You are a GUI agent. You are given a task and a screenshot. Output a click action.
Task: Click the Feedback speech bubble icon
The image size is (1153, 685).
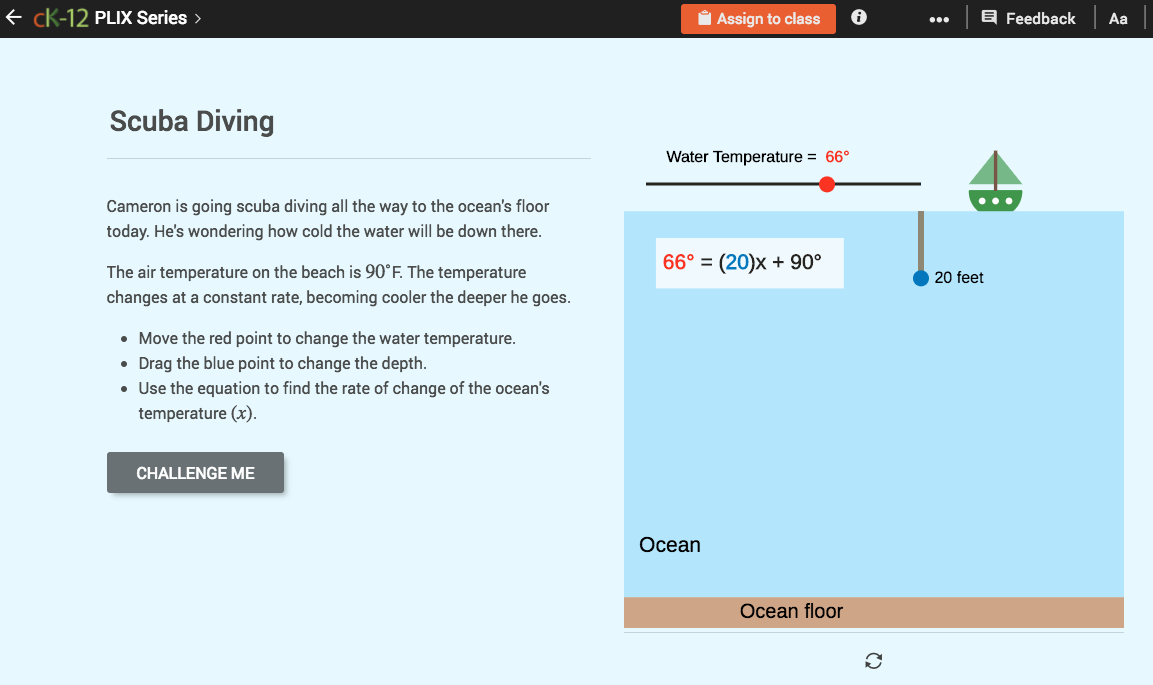988,17
